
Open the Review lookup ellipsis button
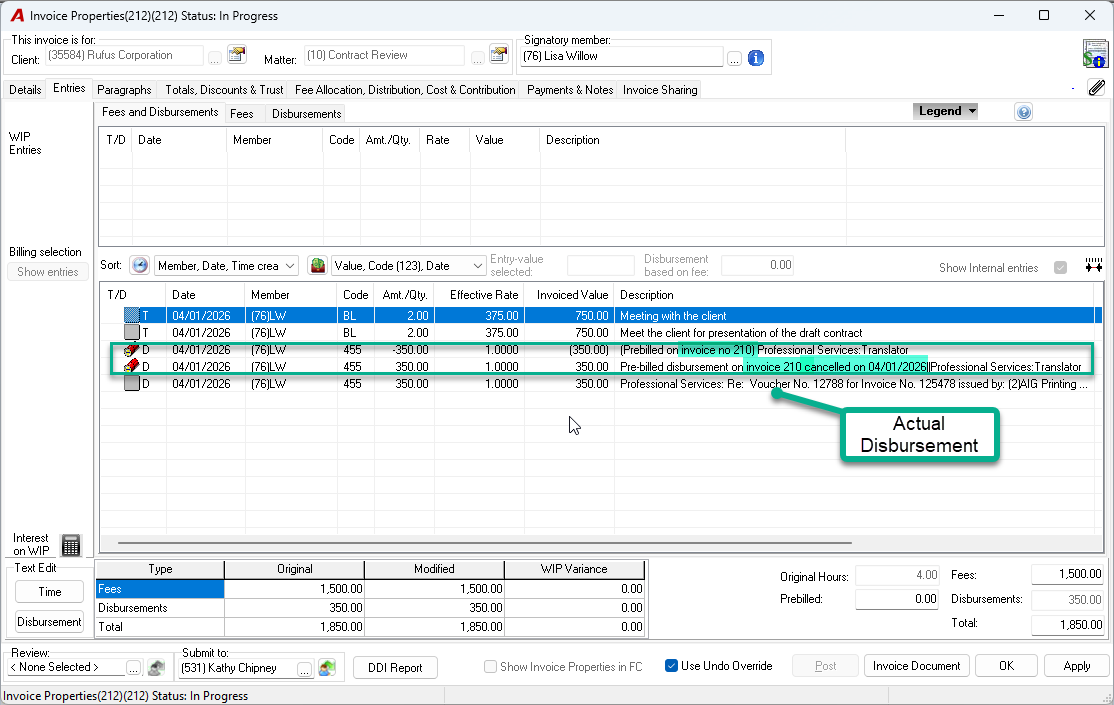(134, 668)
